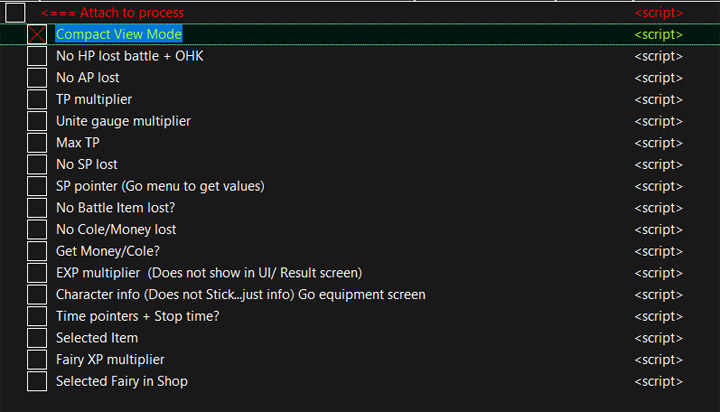Select the Unite gauge multiplier row
Image resolution: width=720 pixels, height=412 pixels.
coord(123,121)
